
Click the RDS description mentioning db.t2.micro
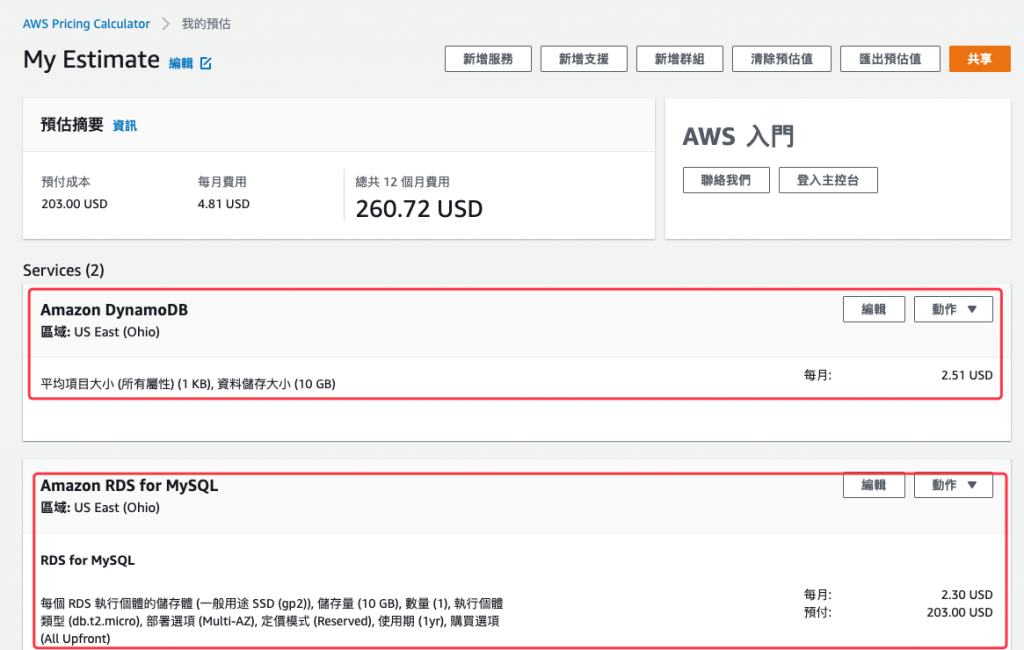click(272, 621)
